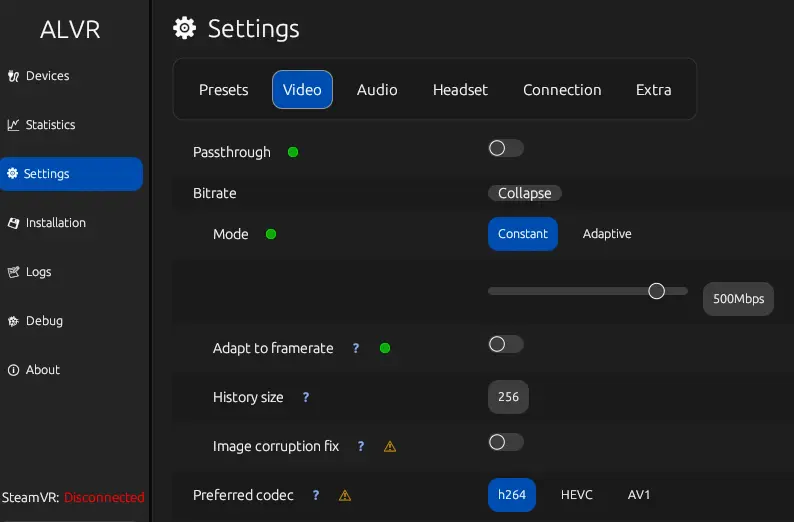The height and width of the screenshot is (522, 794).
Task: Click the History size value field
Action: coord(508,397)
